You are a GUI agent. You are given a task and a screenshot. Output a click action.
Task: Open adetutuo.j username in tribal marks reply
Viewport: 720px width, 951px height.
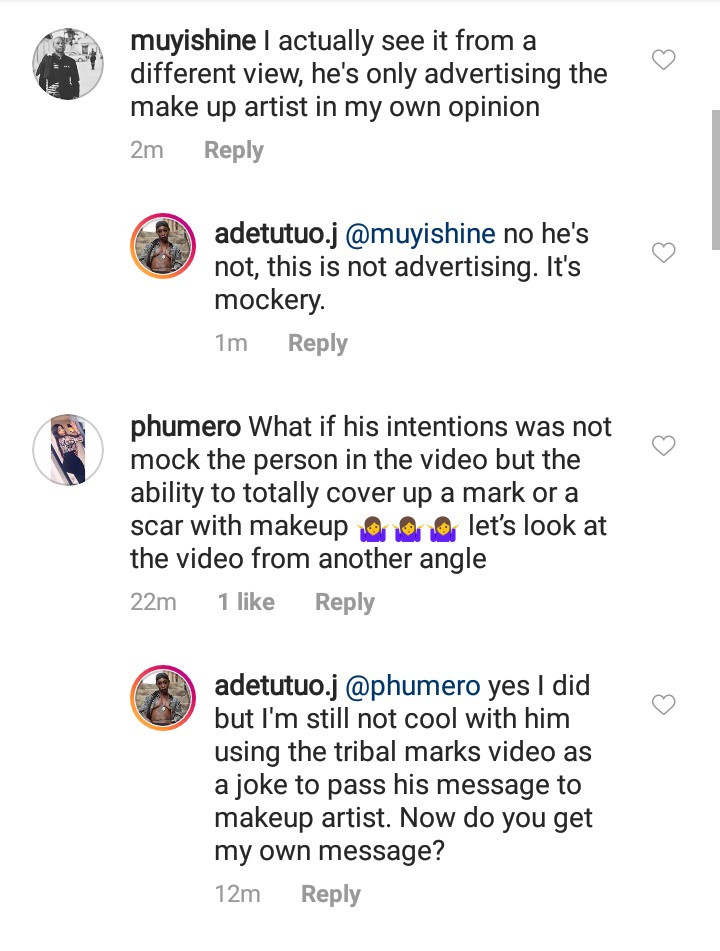(276, 687)
